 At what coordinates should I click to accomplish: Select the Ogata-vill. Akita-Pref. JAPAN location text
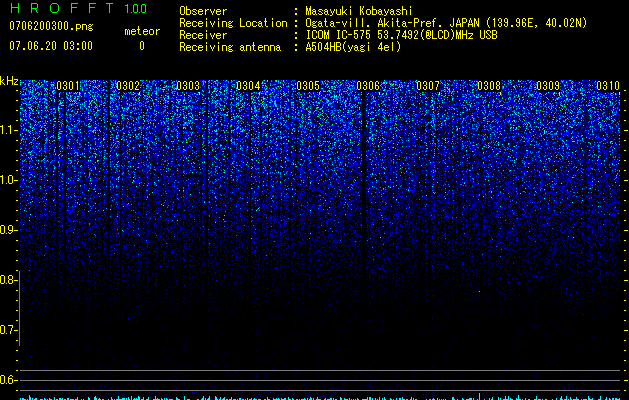coord(446,23)
